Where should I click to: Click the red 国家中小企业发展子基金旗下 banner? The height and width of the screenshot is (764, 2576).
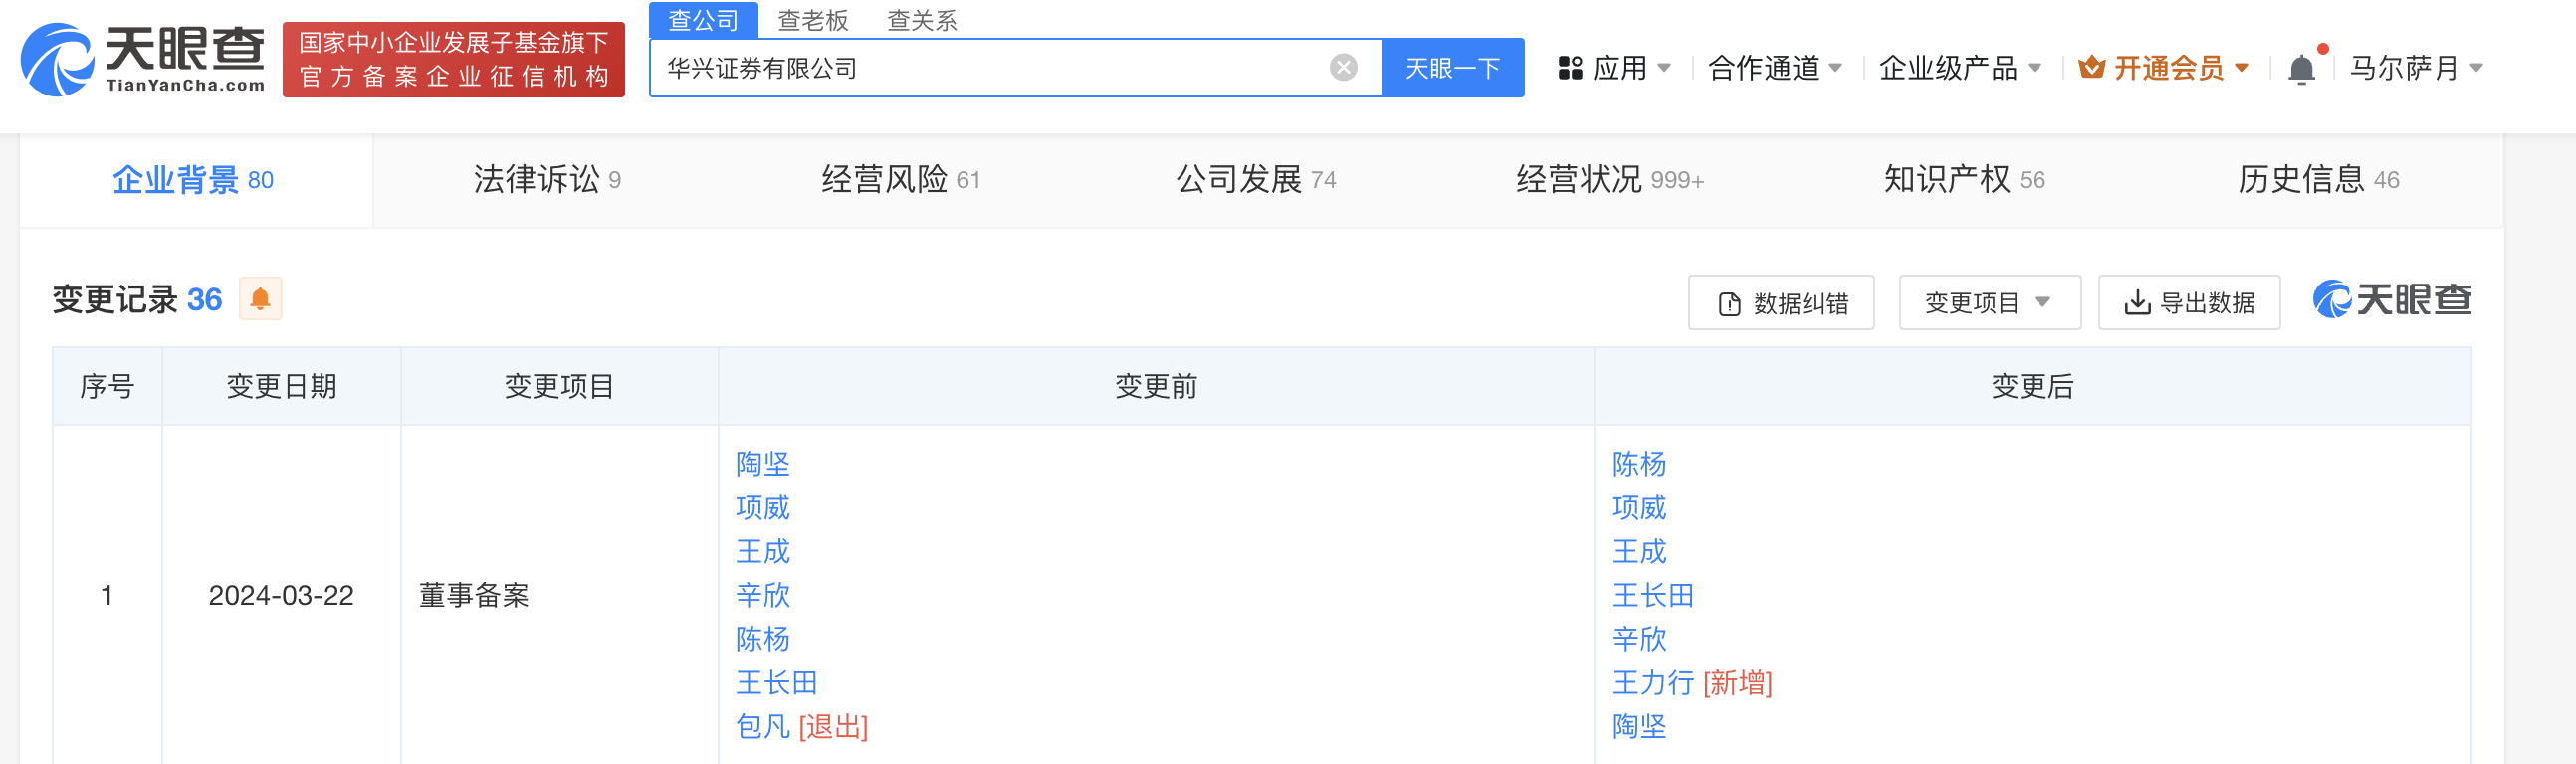[x=454, y=60]
